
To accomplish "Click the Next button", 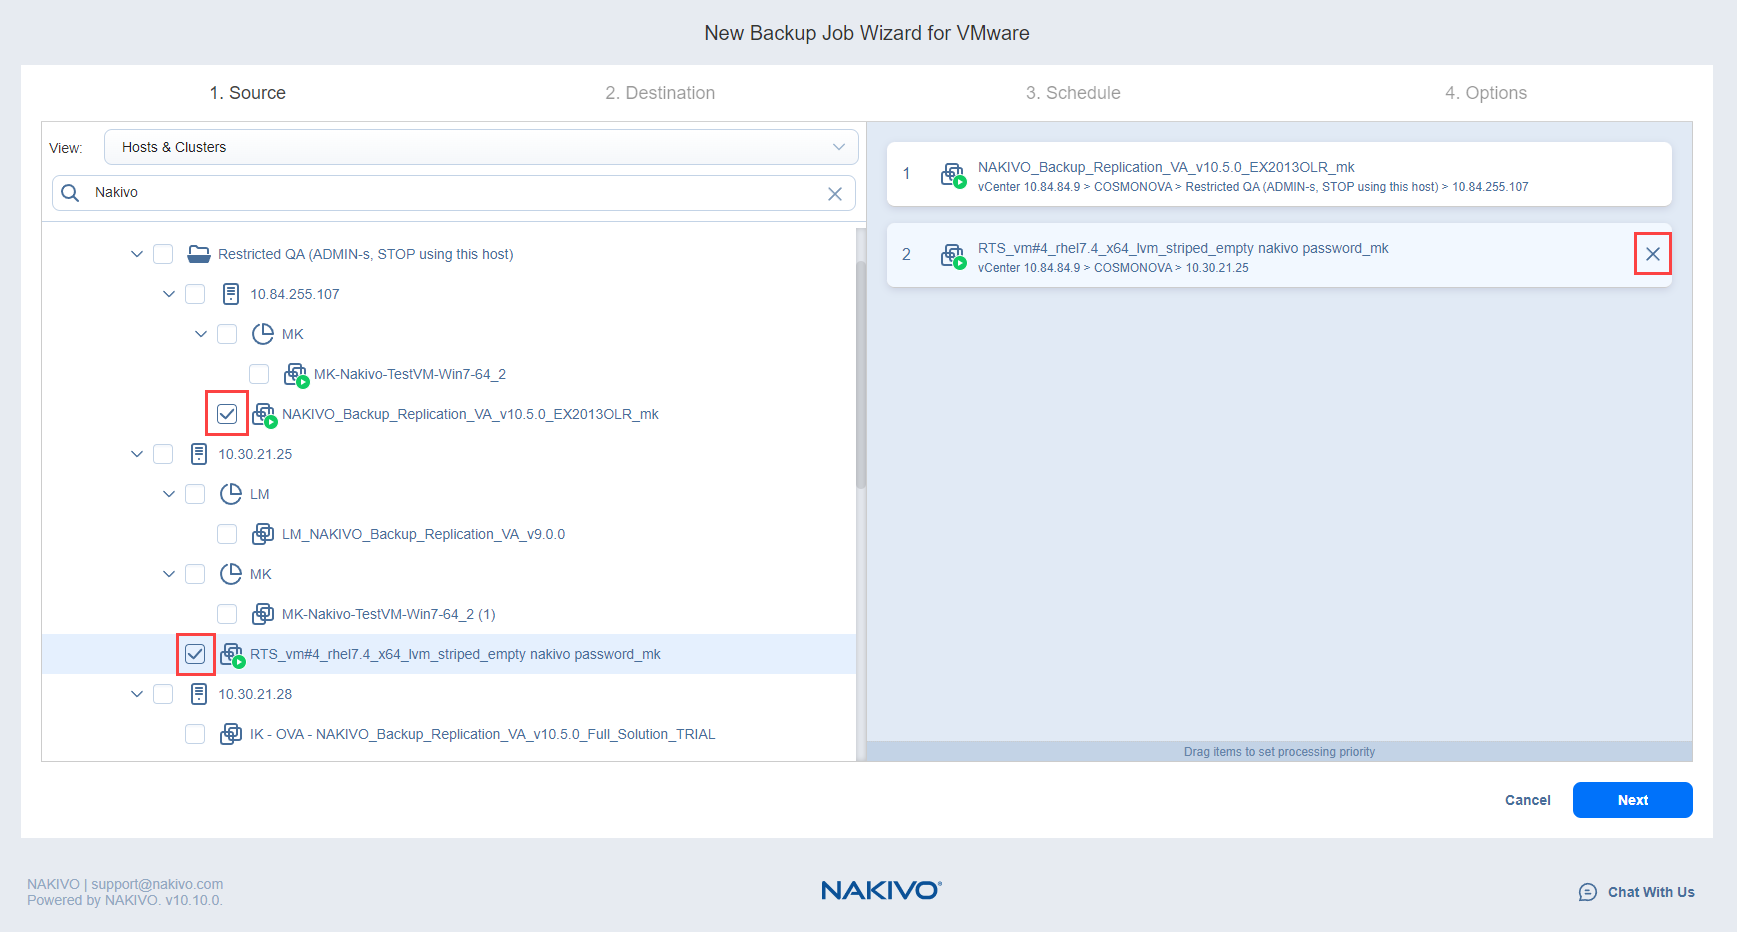I will pyautogui.click(x=1632, y=800).
